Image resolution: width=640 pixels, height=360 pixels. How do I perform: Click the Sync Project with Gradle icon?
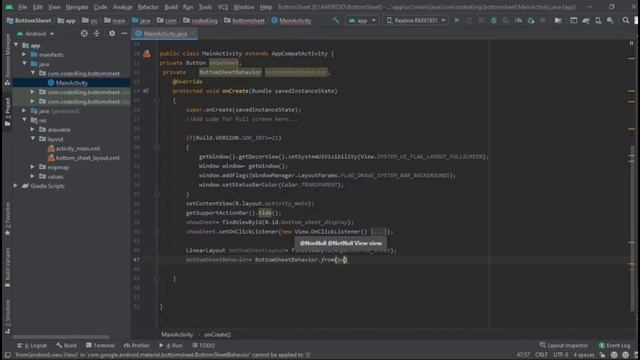586,20
